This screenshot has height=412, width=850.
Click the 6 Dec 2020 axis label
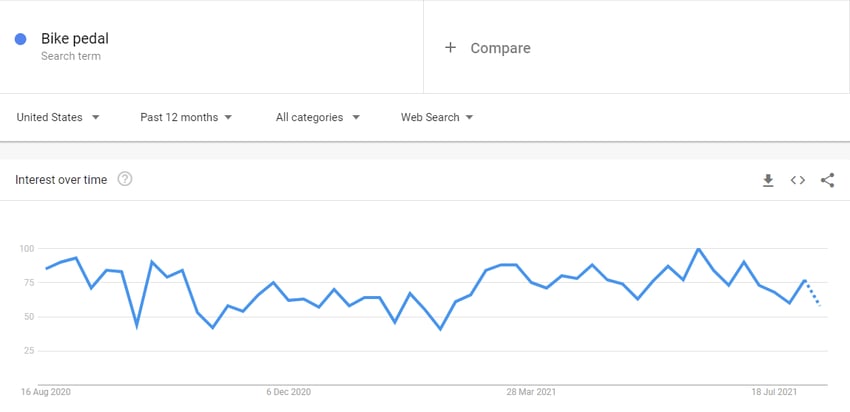(x=288, y=391)
